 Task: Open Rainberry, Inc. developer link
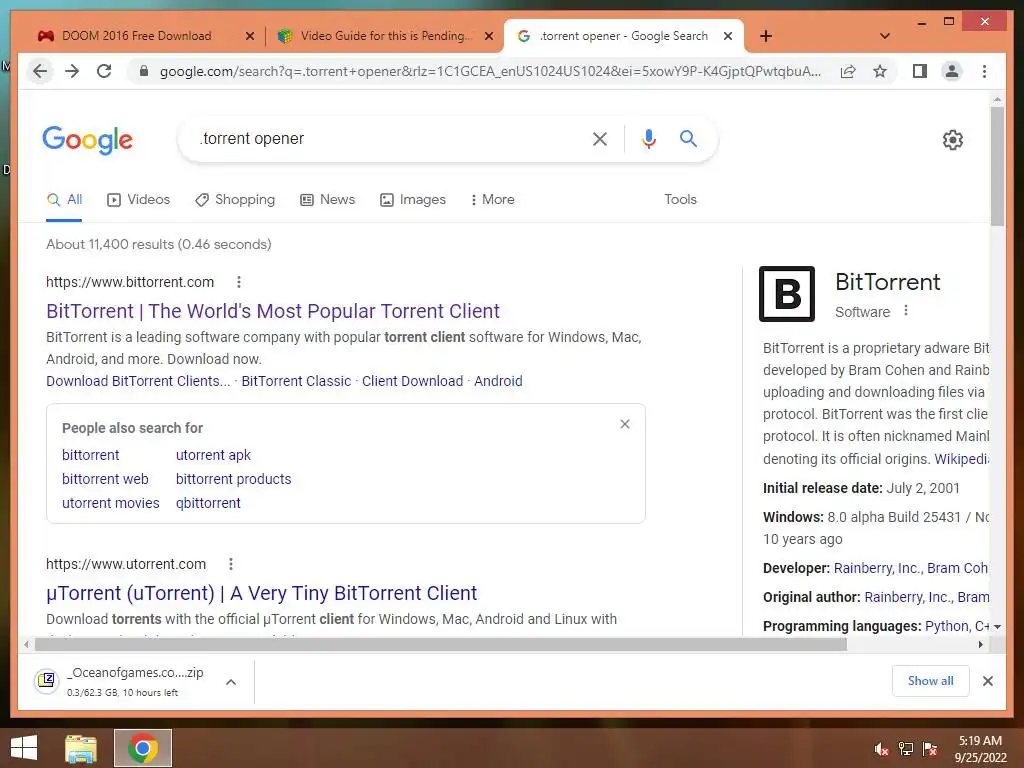[x=876, y=569]
